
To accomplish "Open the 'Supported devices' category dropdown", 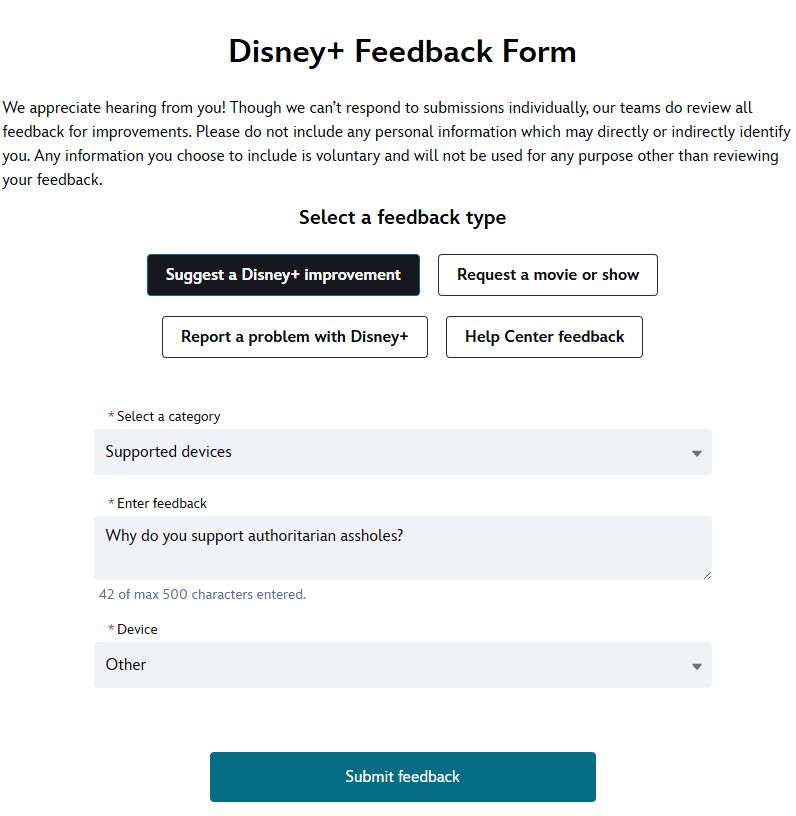I will point(402,452).
